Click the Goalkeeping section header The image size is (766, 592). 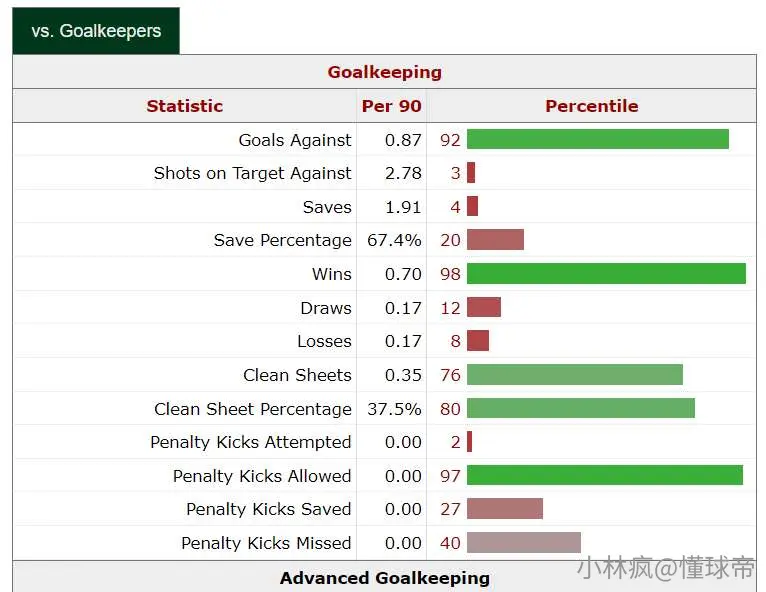point(384,72)
